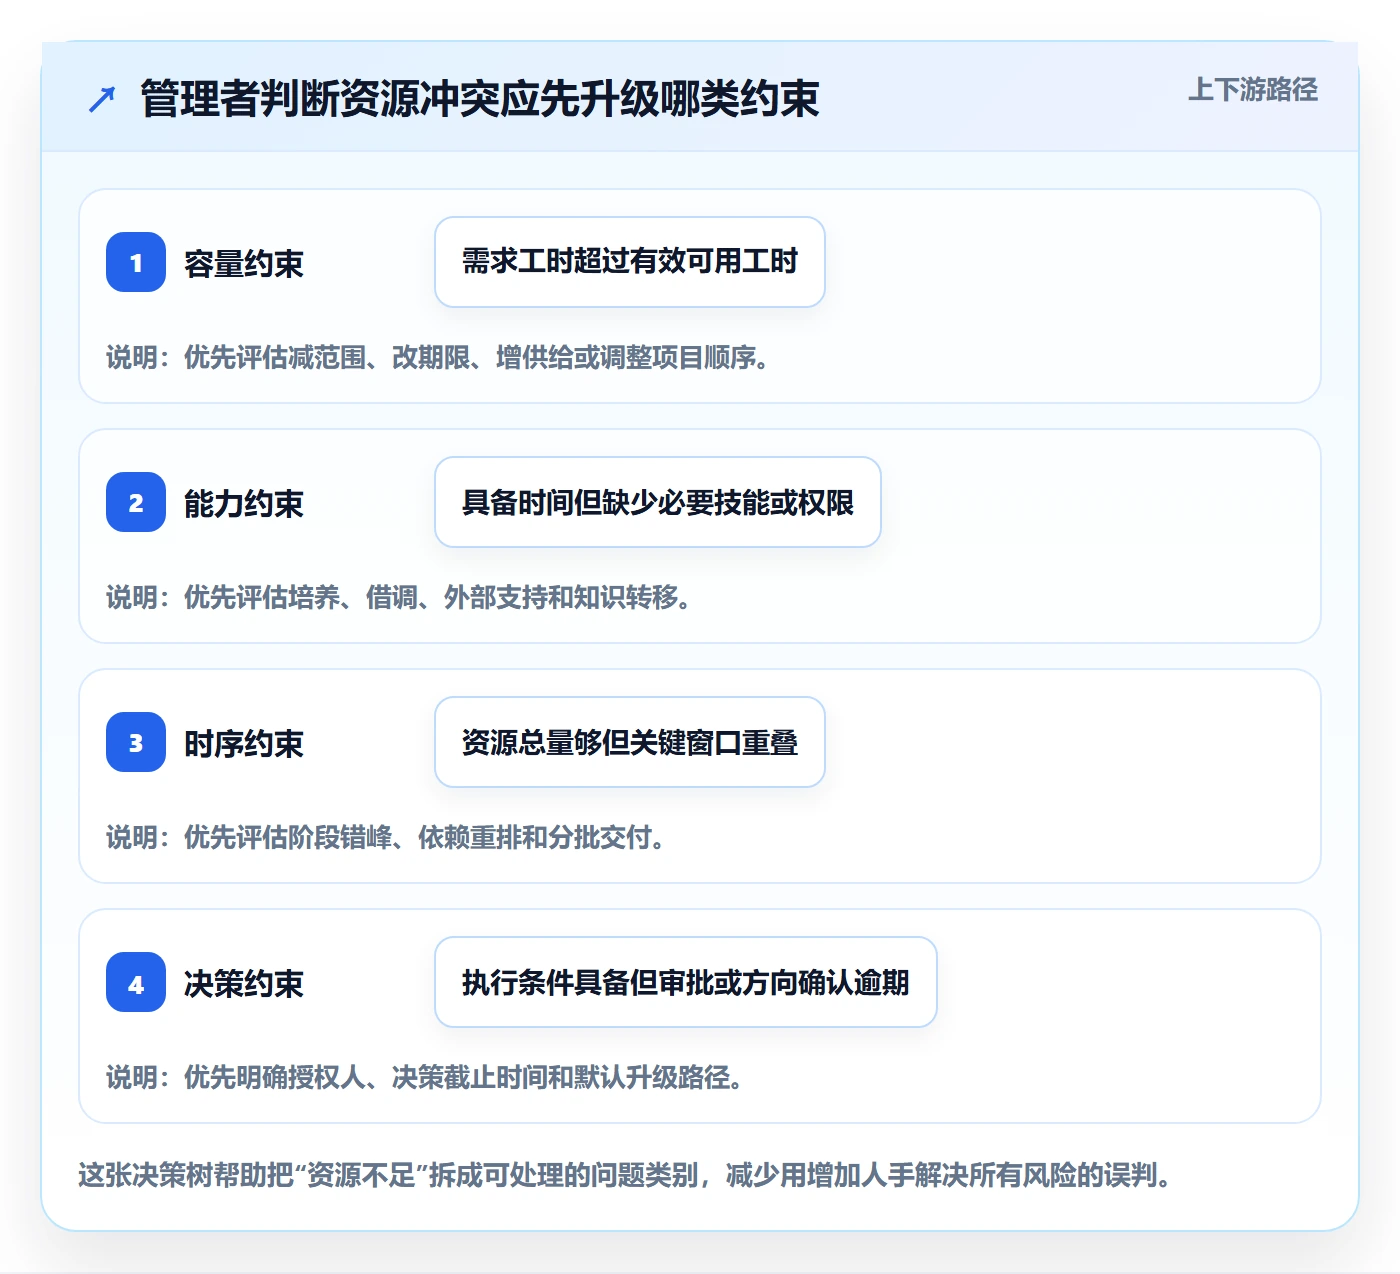Click the number 2 badge for 能力约束
Viewport: 1400px width, 1274px height.
point(136,502)
